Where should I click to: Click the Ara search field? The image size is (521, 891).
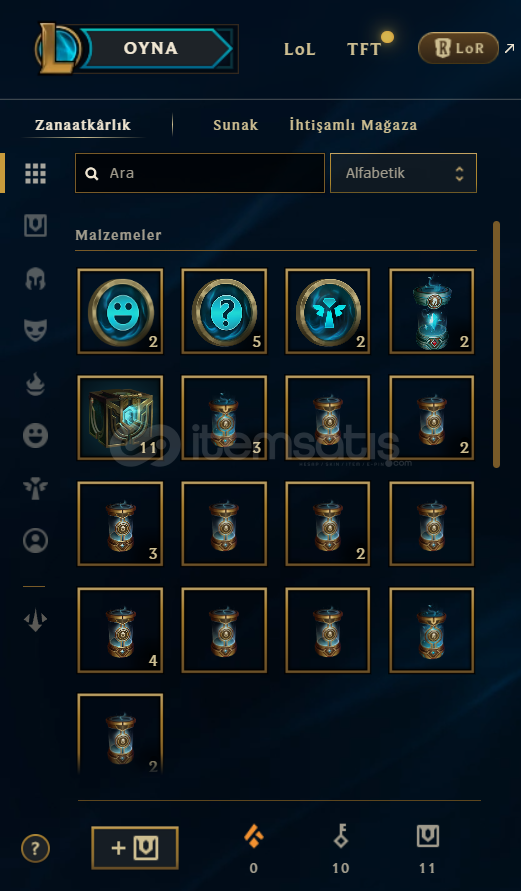point(199,173)
